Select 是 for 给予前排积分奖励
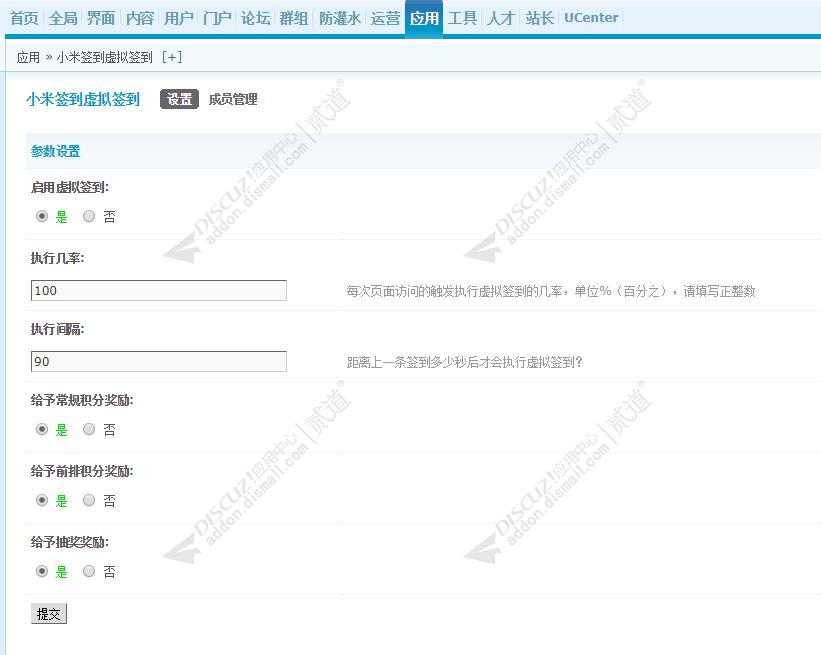Screen dimensions: 821x655 pyautogui.click(x=42, y=500)
